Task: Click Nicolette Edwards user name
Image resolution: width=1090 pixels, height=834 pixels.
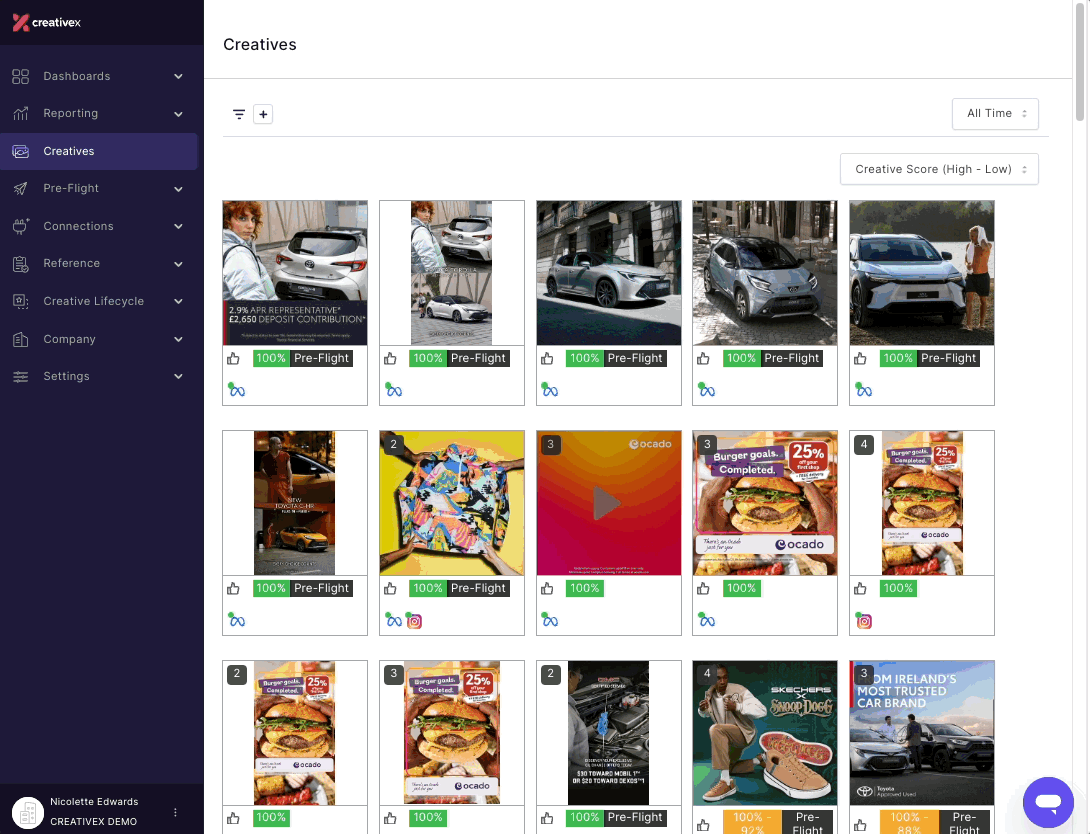Action: [94, 801]
